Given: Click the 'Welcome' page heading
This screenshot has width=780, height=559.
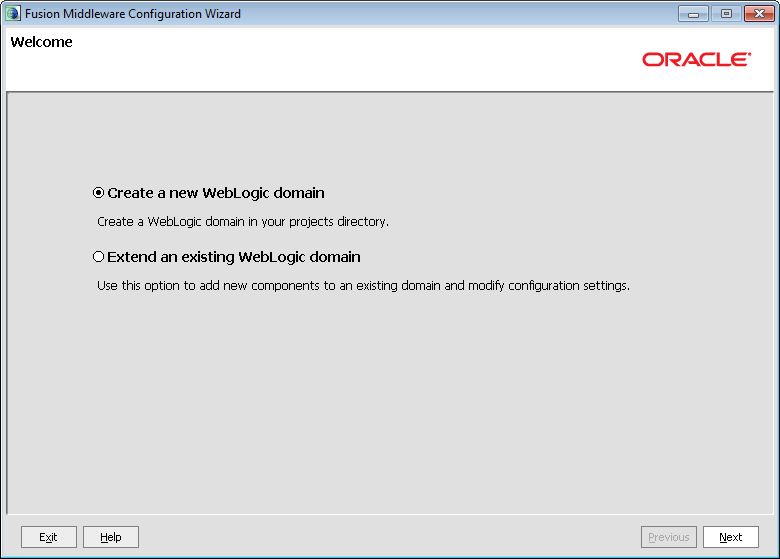Looking at the screenshot, I should click(41, 42).
